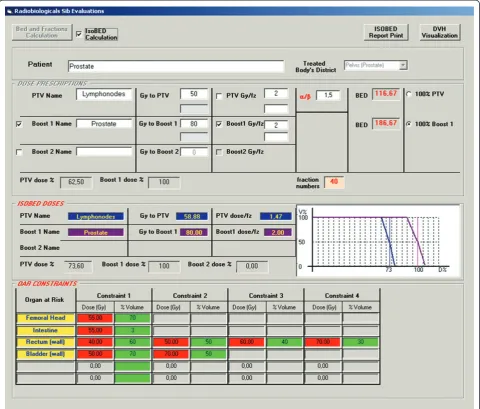Click the Patient name field
Screen dimensions: 480x409
(x=176, y=66)
